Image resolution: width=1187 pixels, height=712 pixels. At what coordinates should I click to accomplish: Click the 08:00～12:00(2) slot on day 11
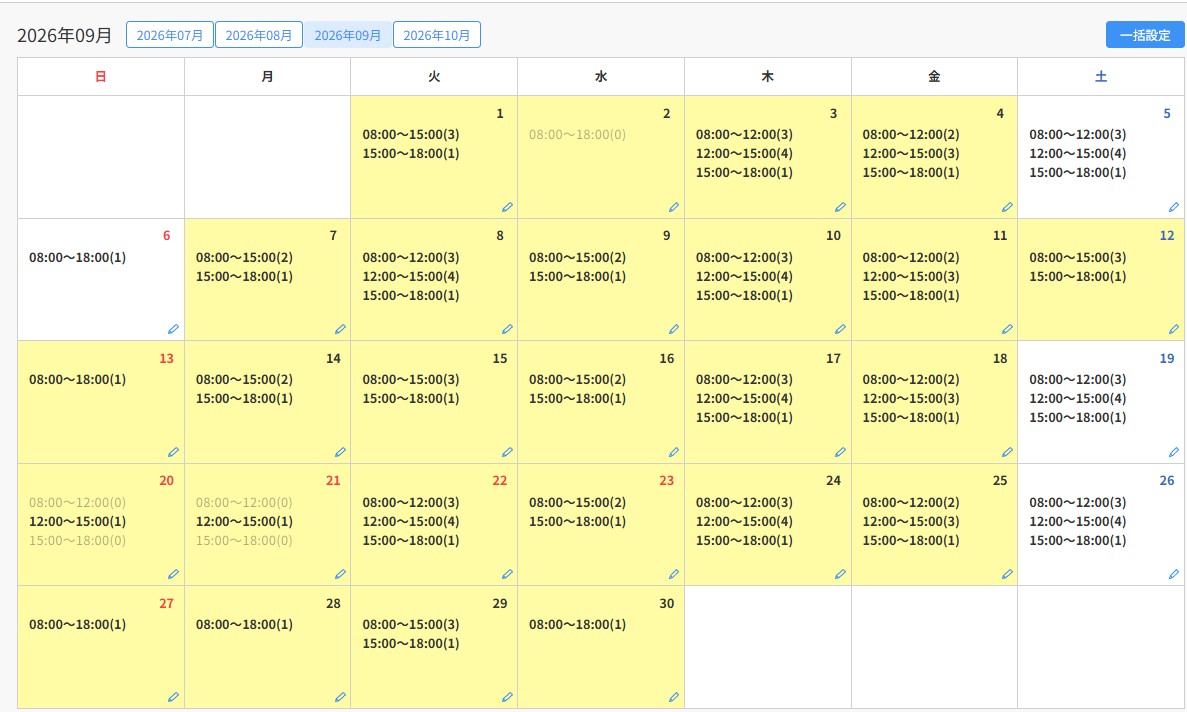(x=911, y=257)
